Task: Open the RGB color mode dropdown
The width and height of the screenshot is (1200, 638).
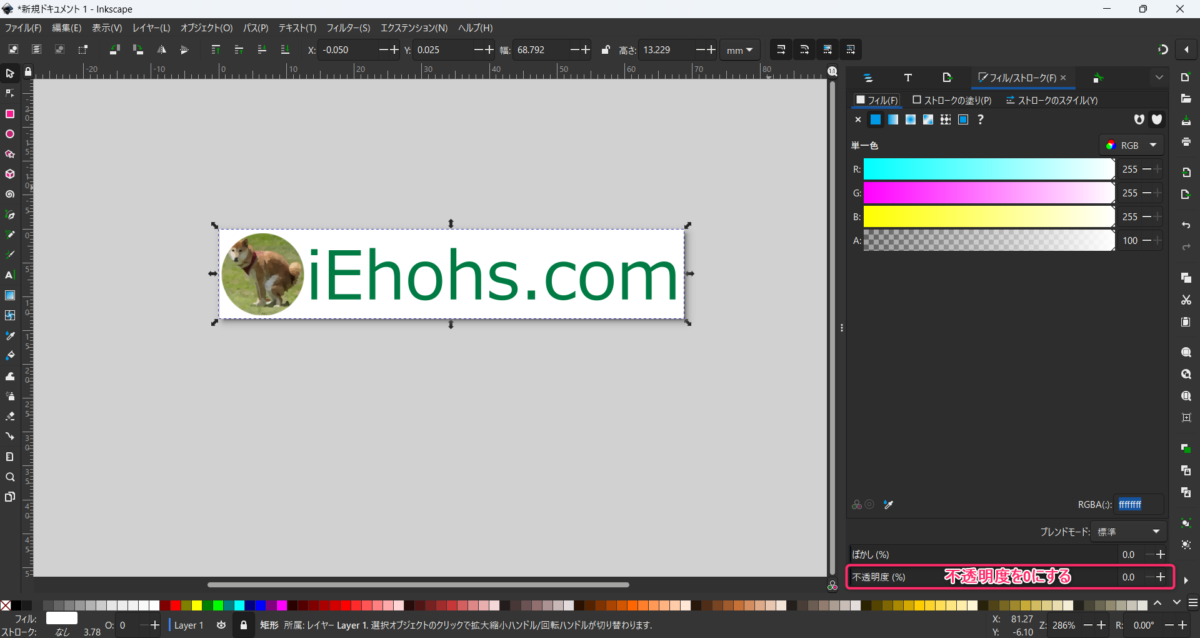Action: click(x=1131, y=144)
